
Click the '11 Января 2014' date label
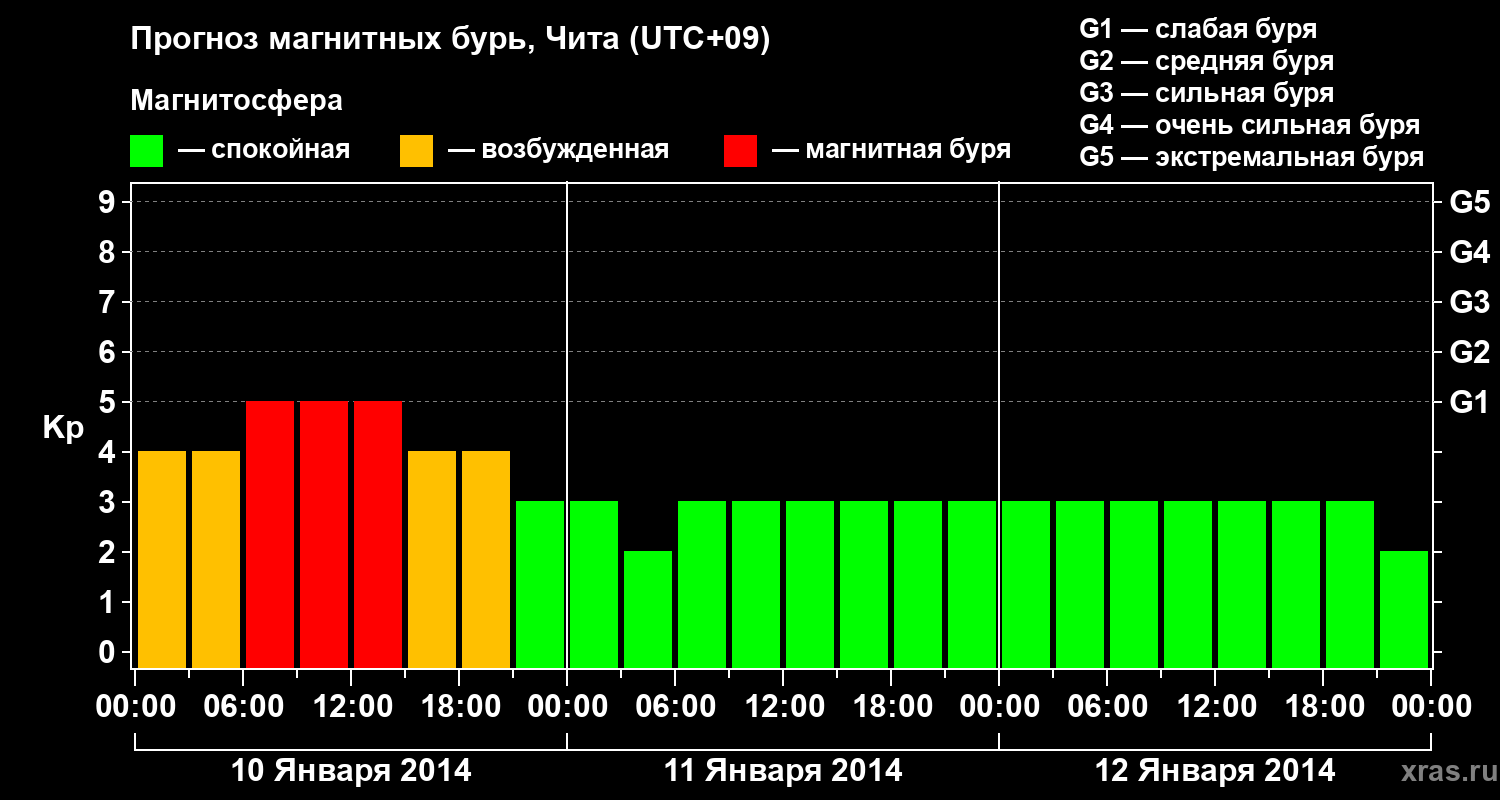(x=783, y=771)
